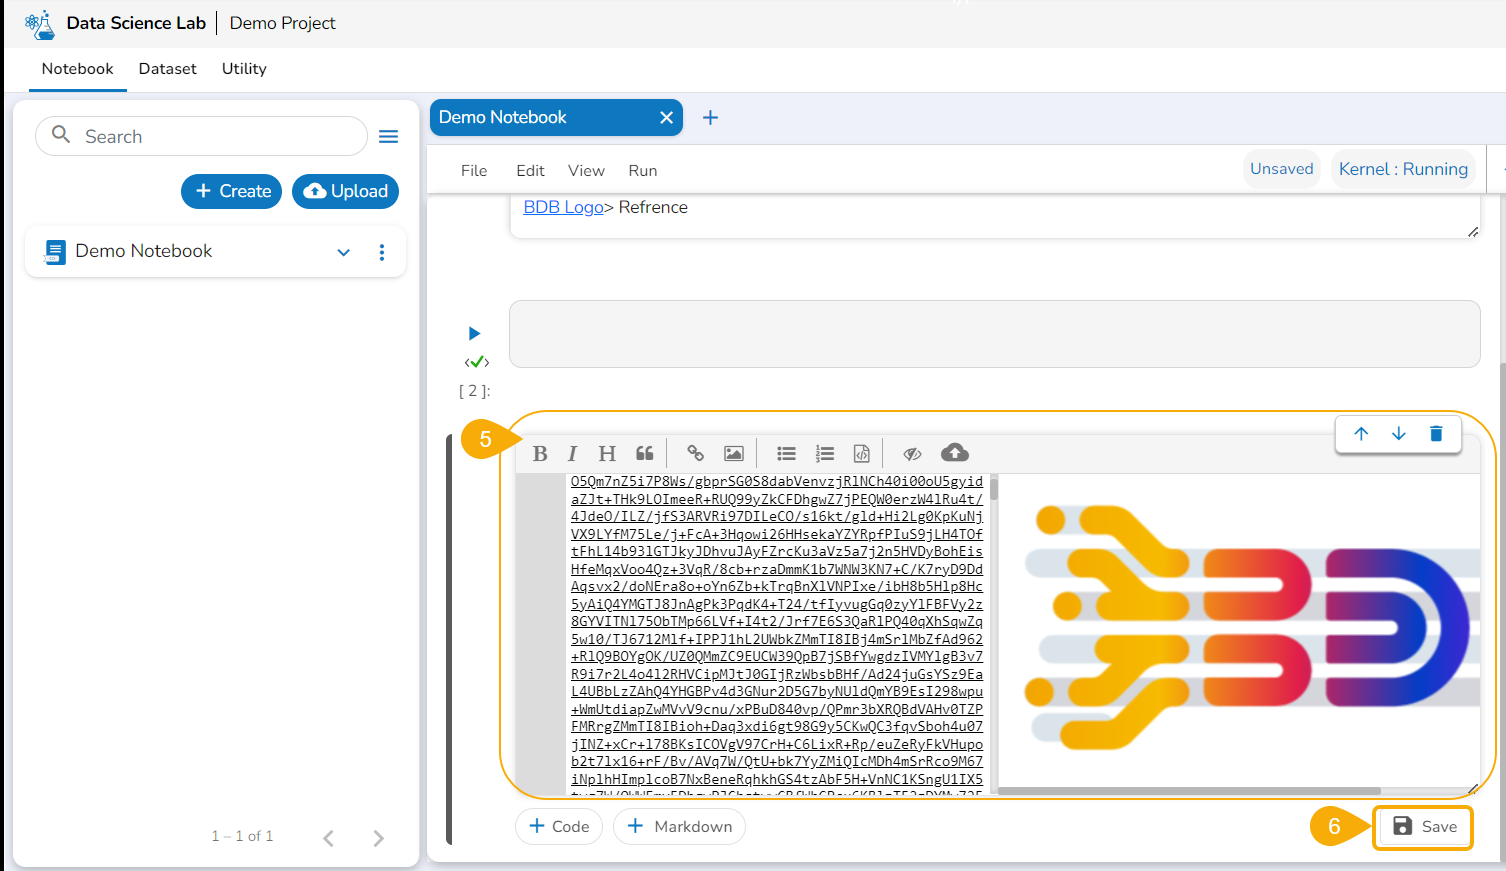Switch to the Dataset tab
The width and height of the screenshot is (1506, 871).
point(167,69)
